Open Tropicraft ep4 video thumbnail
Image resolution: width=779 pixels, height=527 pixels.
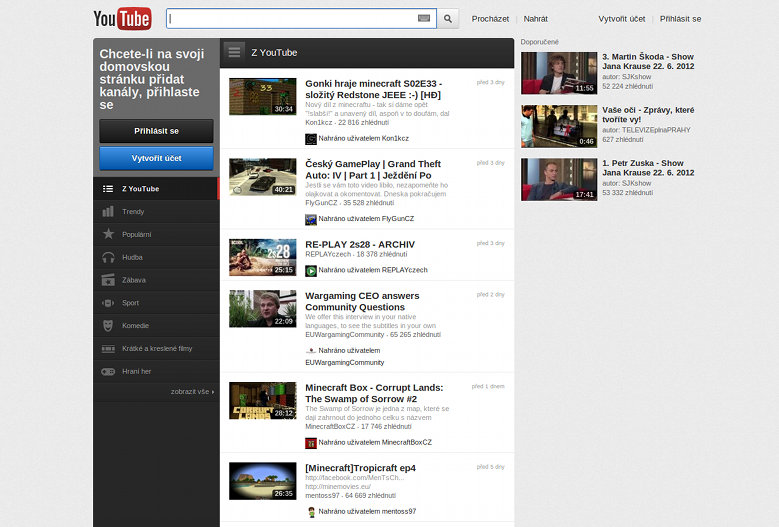263,481
